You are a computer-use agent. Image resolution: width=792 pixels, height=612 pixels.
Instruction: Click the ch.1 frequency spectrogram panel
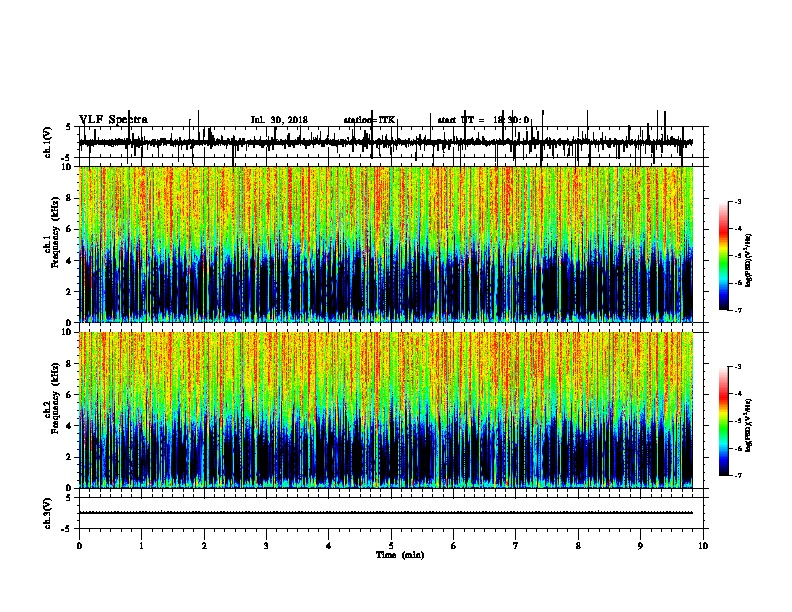386,244
